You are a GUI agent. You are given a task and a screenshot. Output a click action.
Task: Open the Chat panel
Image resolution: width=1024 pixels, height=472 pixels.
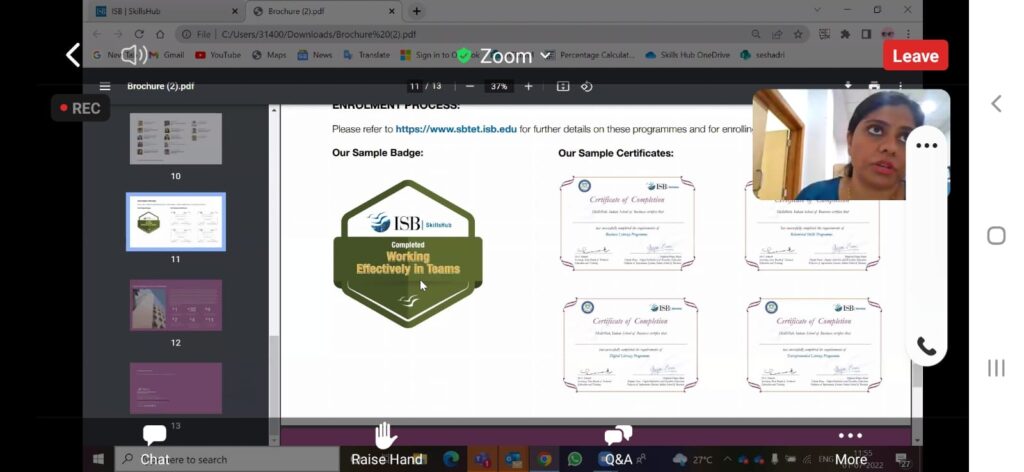154,445
